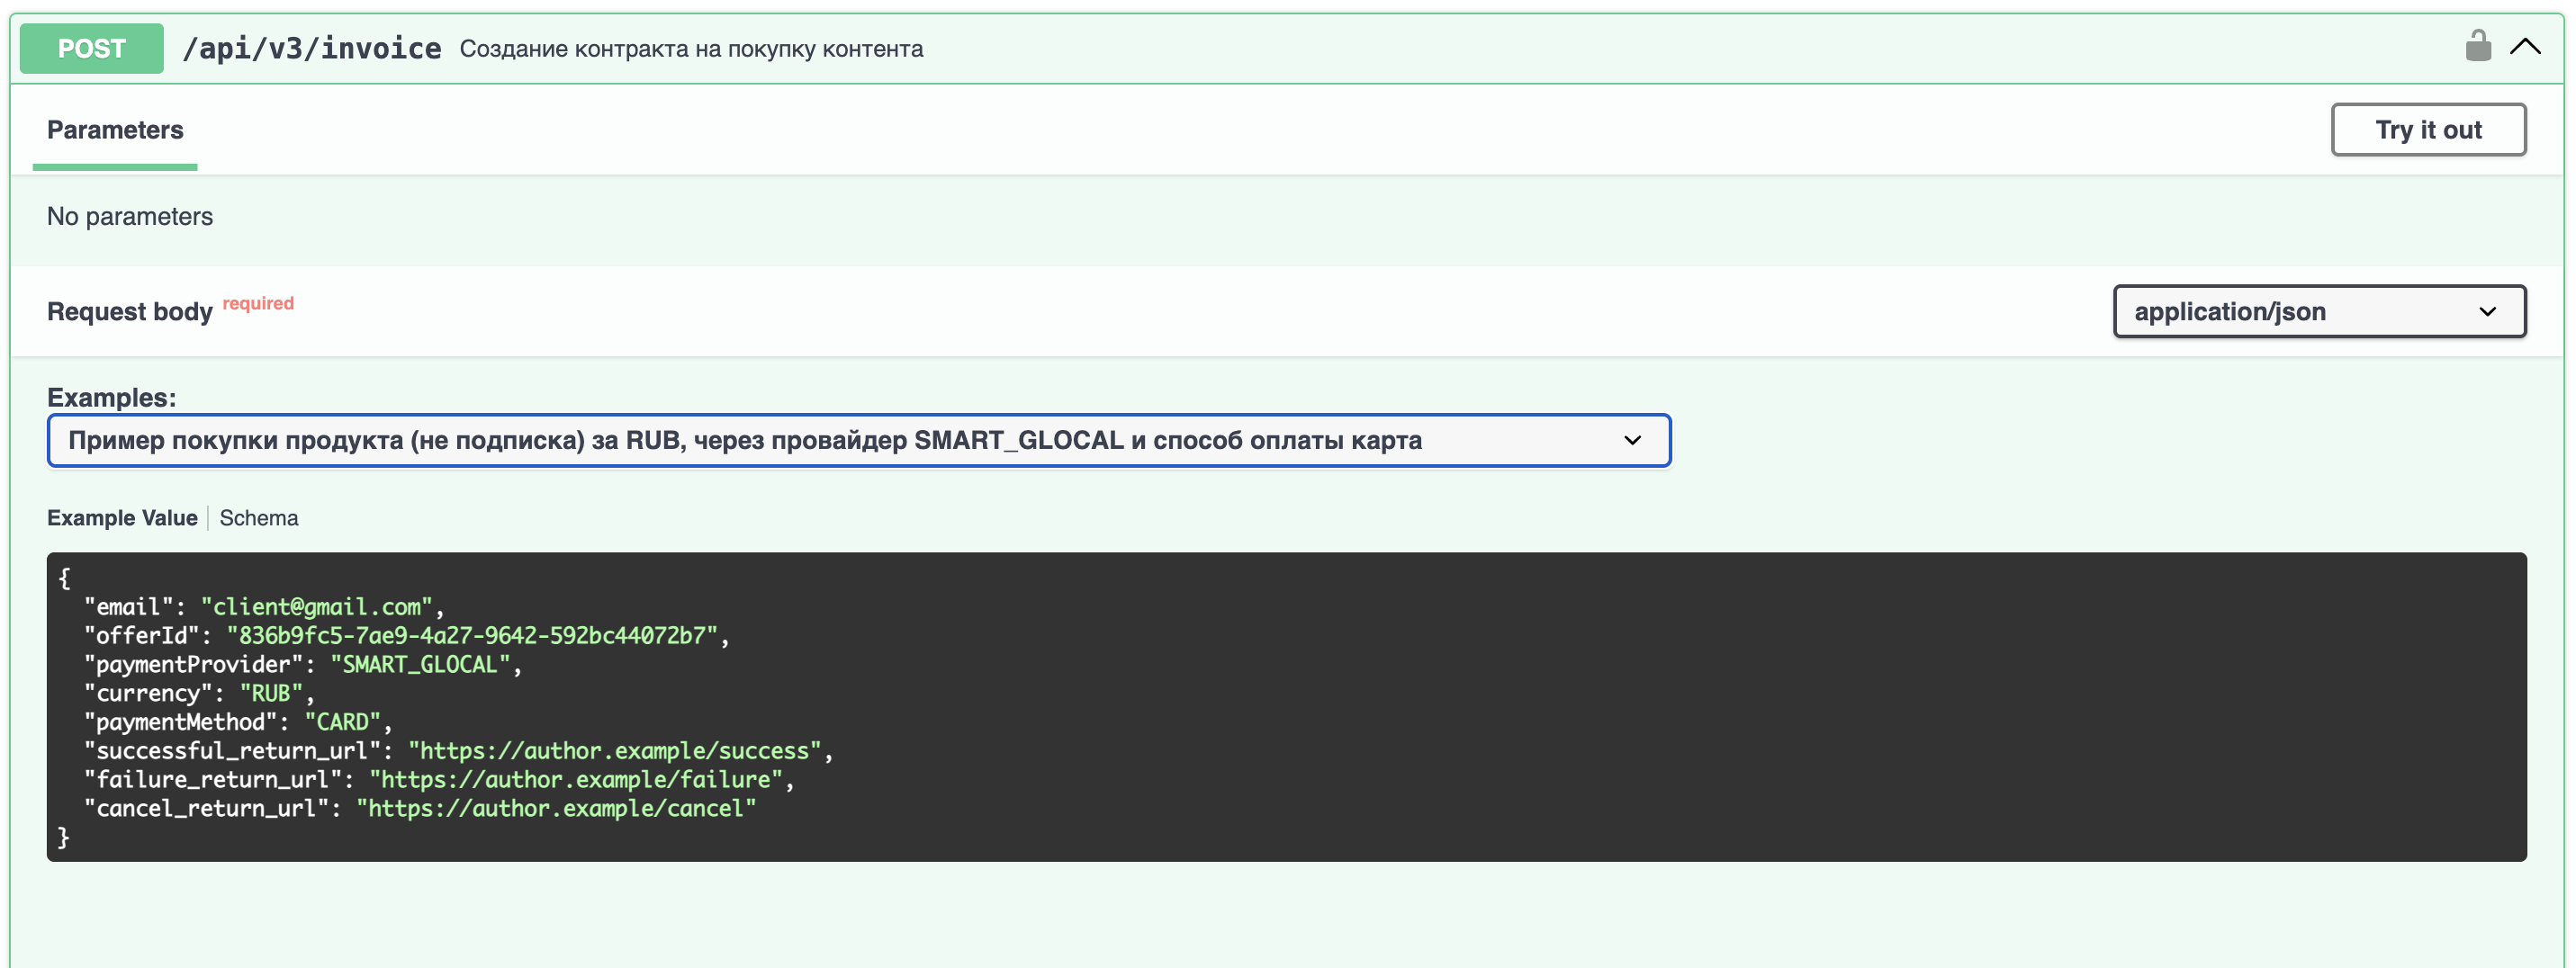Click the 'Request body' label

(130, 312)
